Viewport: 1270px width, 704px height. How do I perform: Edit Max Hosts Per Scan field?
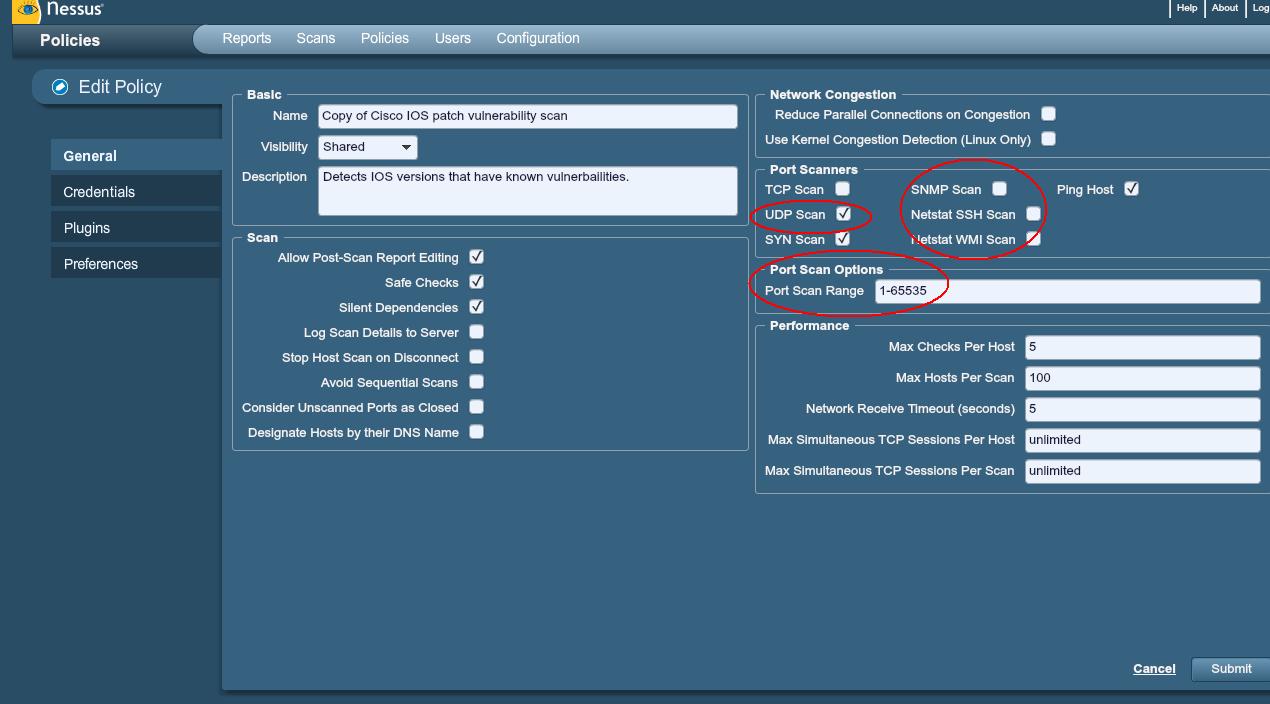pyautogui.click(x=1142, y=378)
